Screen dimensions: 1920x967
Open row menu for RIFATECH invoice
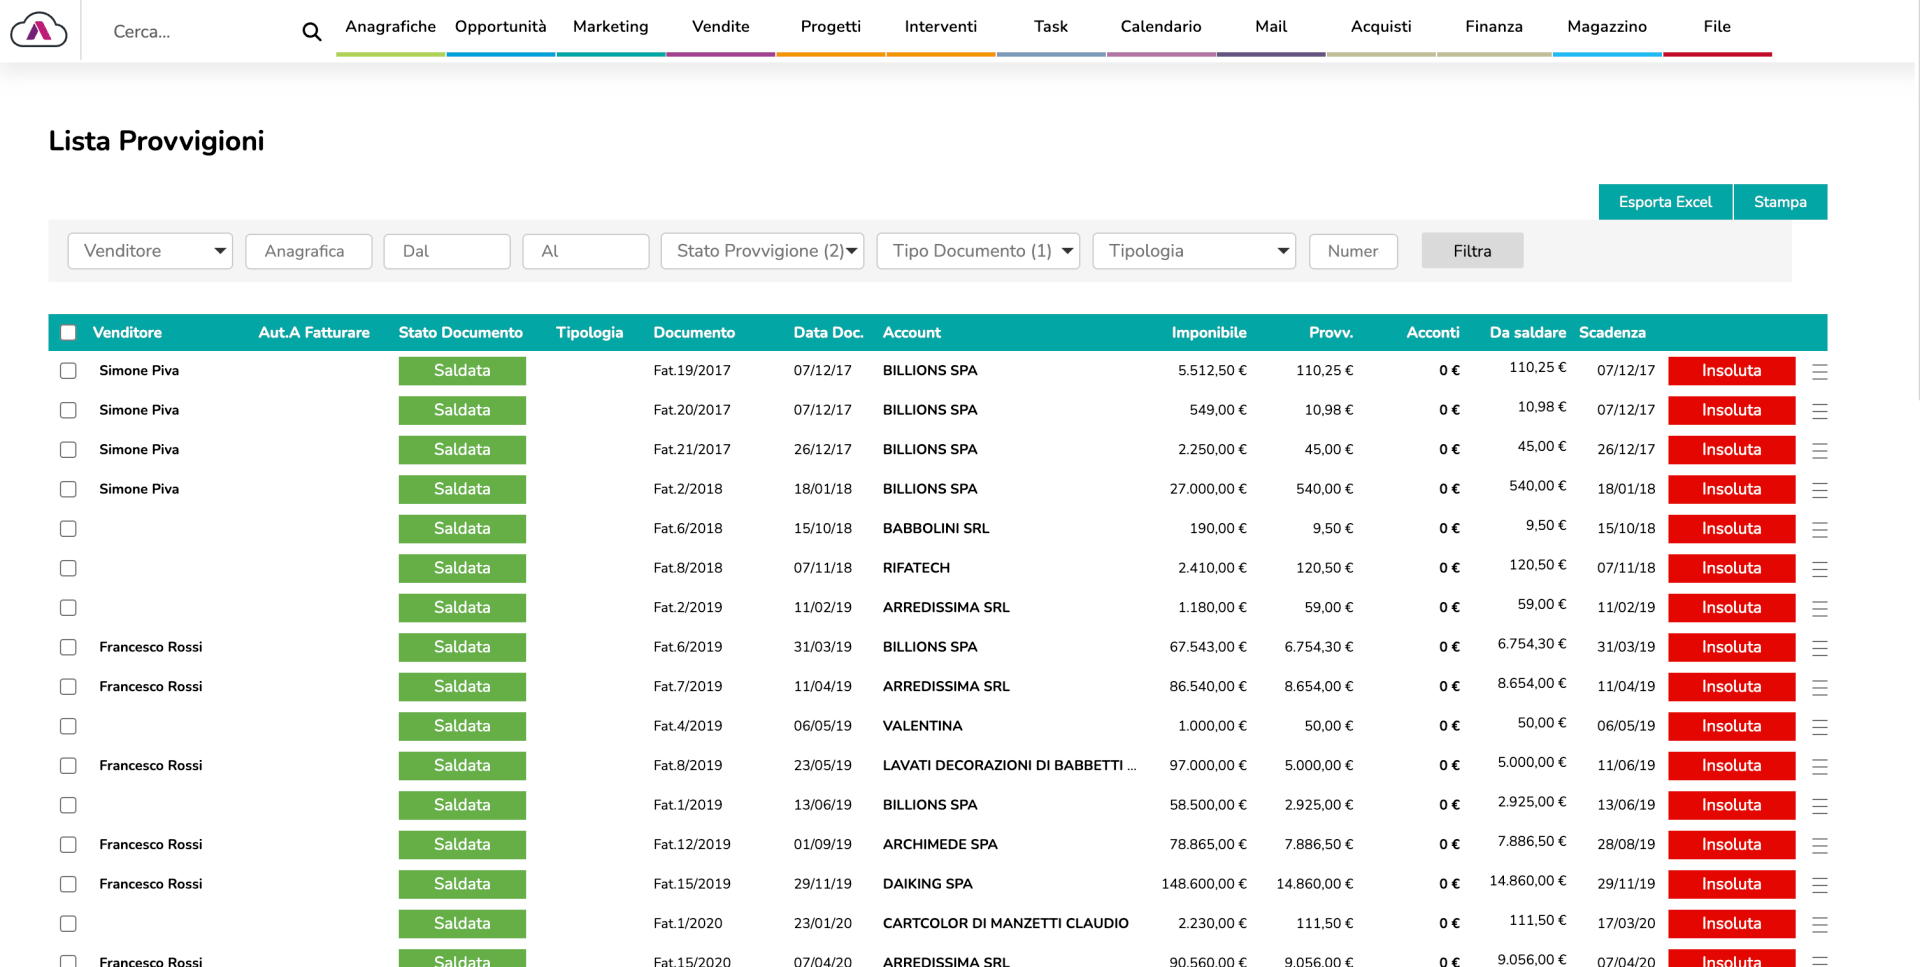1819,569
